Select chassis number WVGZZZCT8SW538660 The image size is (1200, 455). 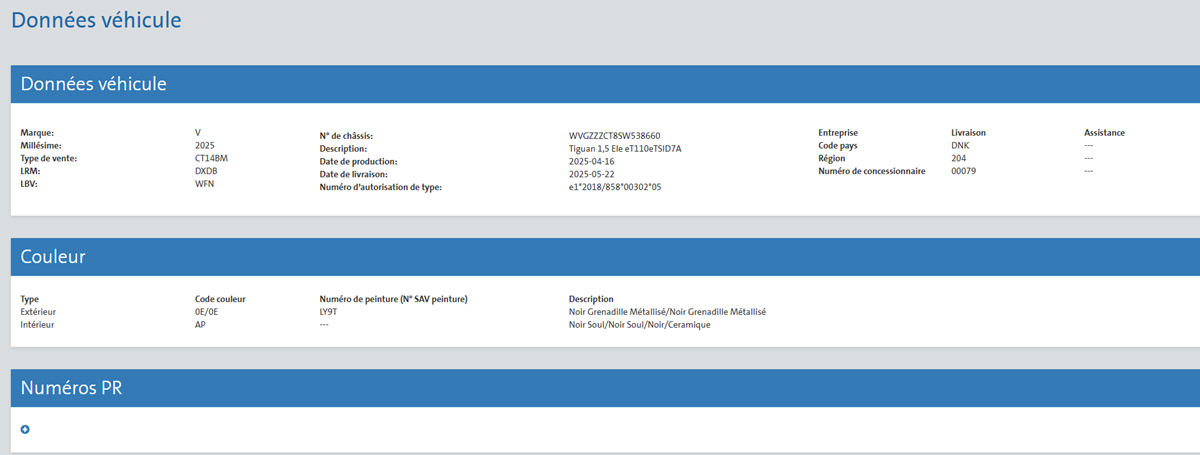pyautogui.click(x=614, y=135)
